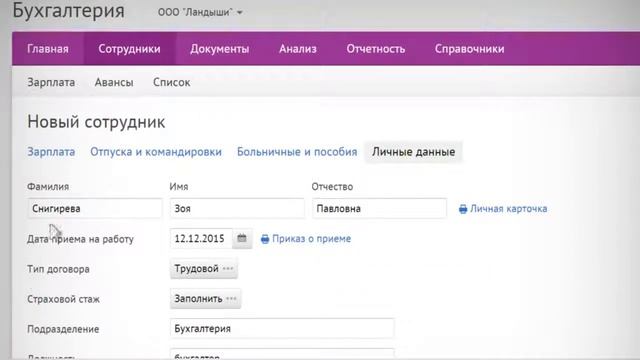Click the calendar icon beside hire date

coord(242,238)
